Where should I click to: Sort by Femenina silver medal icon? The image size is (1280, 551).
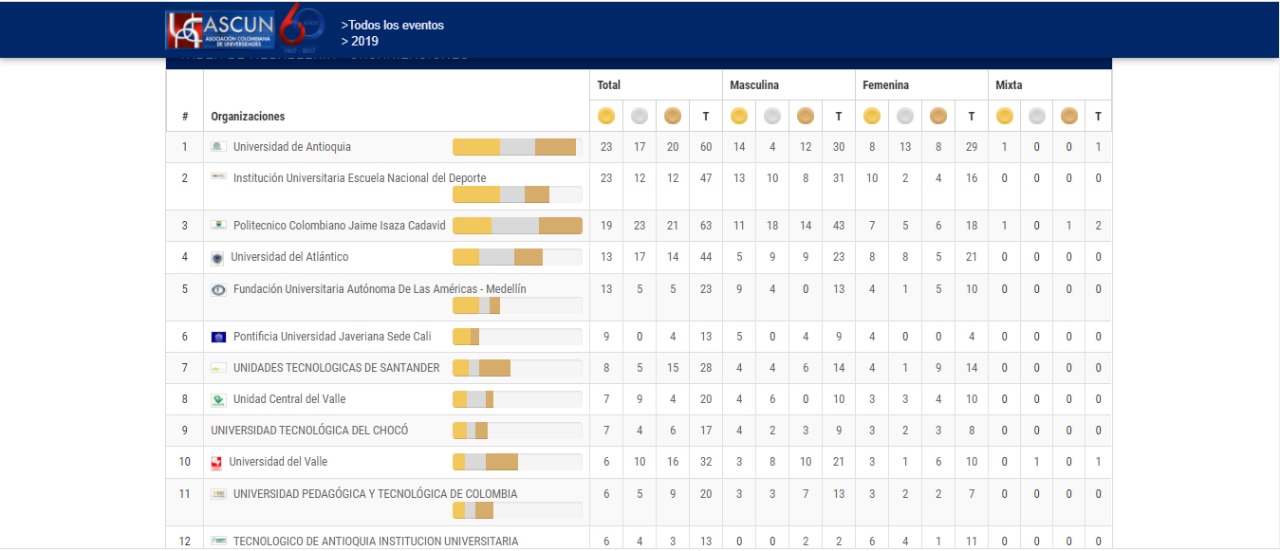pyautogui.click(x=905, y=116)
